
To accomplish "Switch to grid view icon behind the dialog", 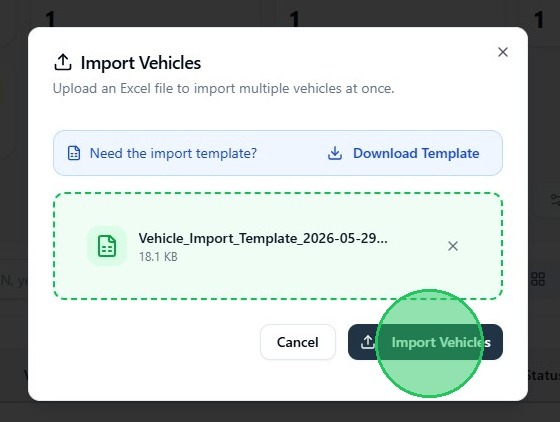I will click(538, 279).
